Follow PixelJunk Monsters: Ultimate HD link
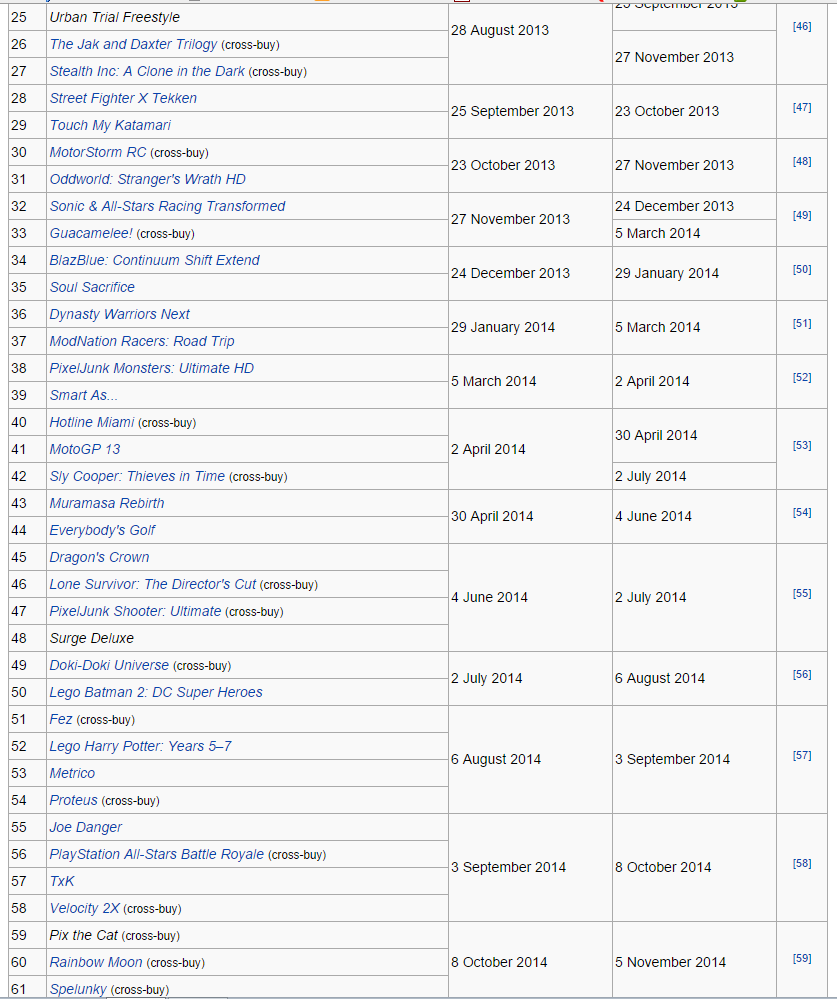Image resolution: width=837 pixels, height=999 pixels. coord(152,368)
